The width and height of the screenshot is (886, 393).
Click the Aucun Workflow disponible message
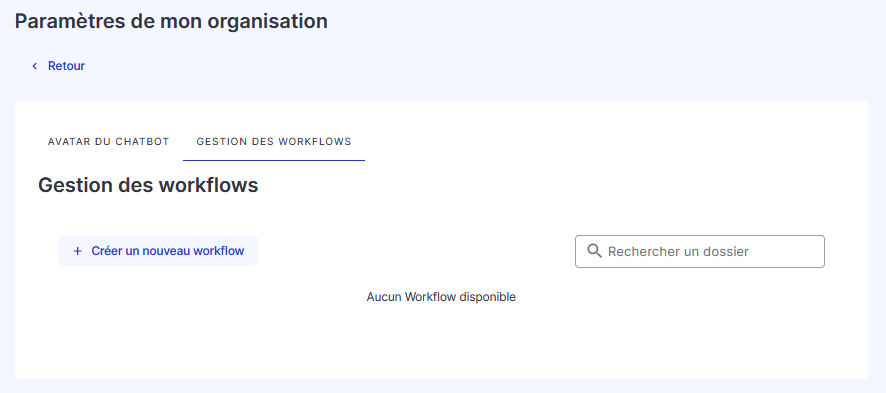(x=441, y=297)
